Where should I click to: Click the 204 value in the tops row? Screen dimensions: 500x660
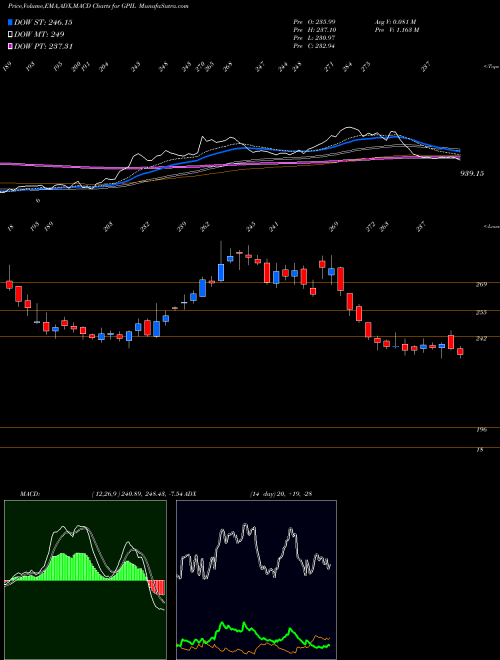103,67
